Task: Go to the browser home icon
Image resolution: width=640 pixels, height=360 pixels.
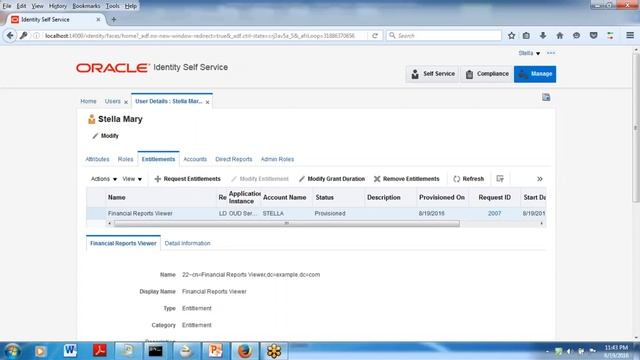Action: [560, 36]
